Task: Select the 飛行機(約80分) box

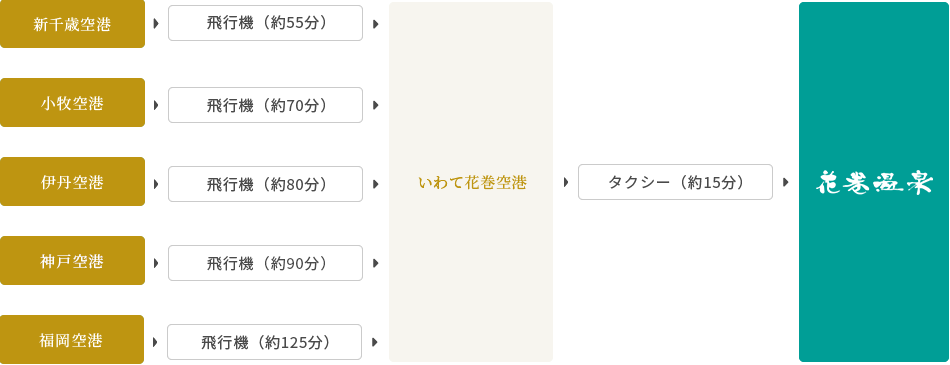Action: pyautogui.click(x=265, y=184)
